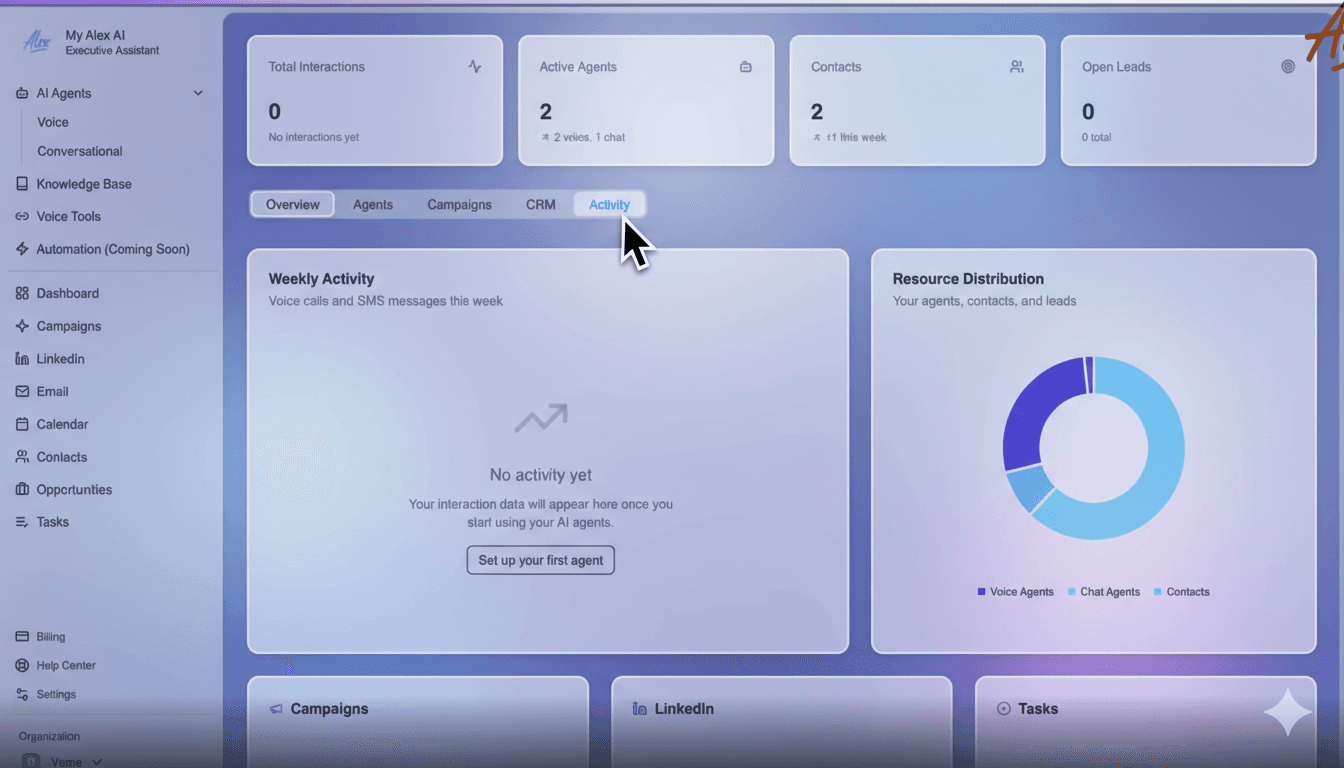Switch to the CRM tab
Image resolution: width=1344 pixels, height=768 pixels.
pyautogui.click(x=540, y=204)
